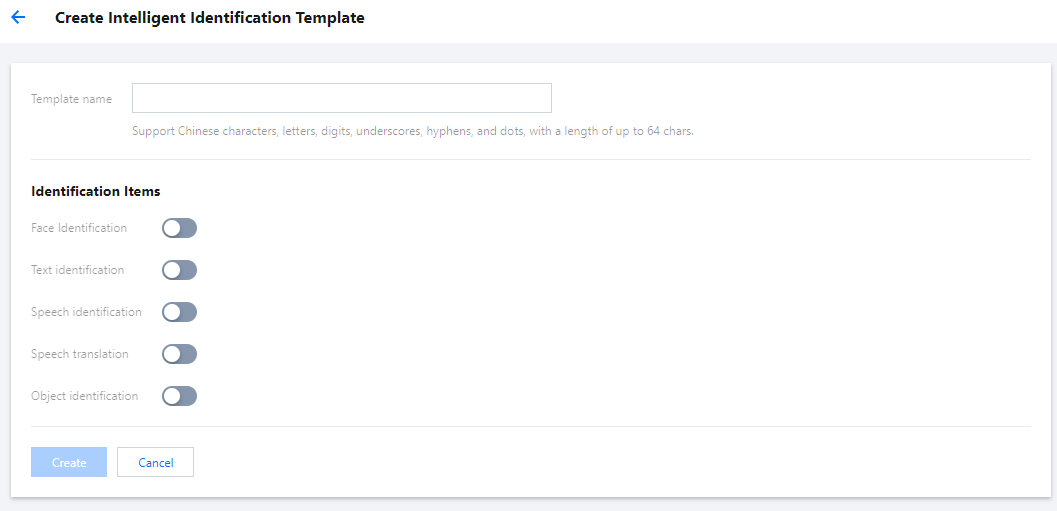Click the Template name label
Viewport: 1057px width, 511px height.
tap(71, 99)
